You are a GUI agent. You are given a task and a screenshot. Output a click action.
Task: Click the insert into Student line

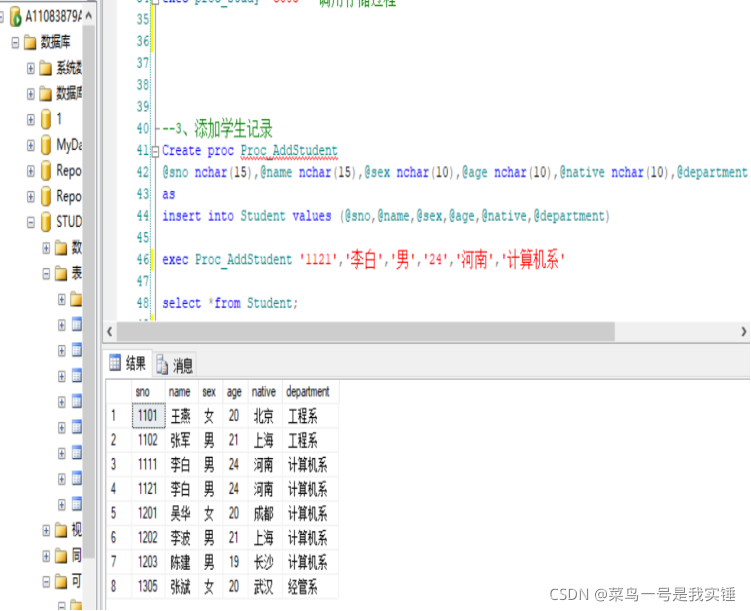386,216
